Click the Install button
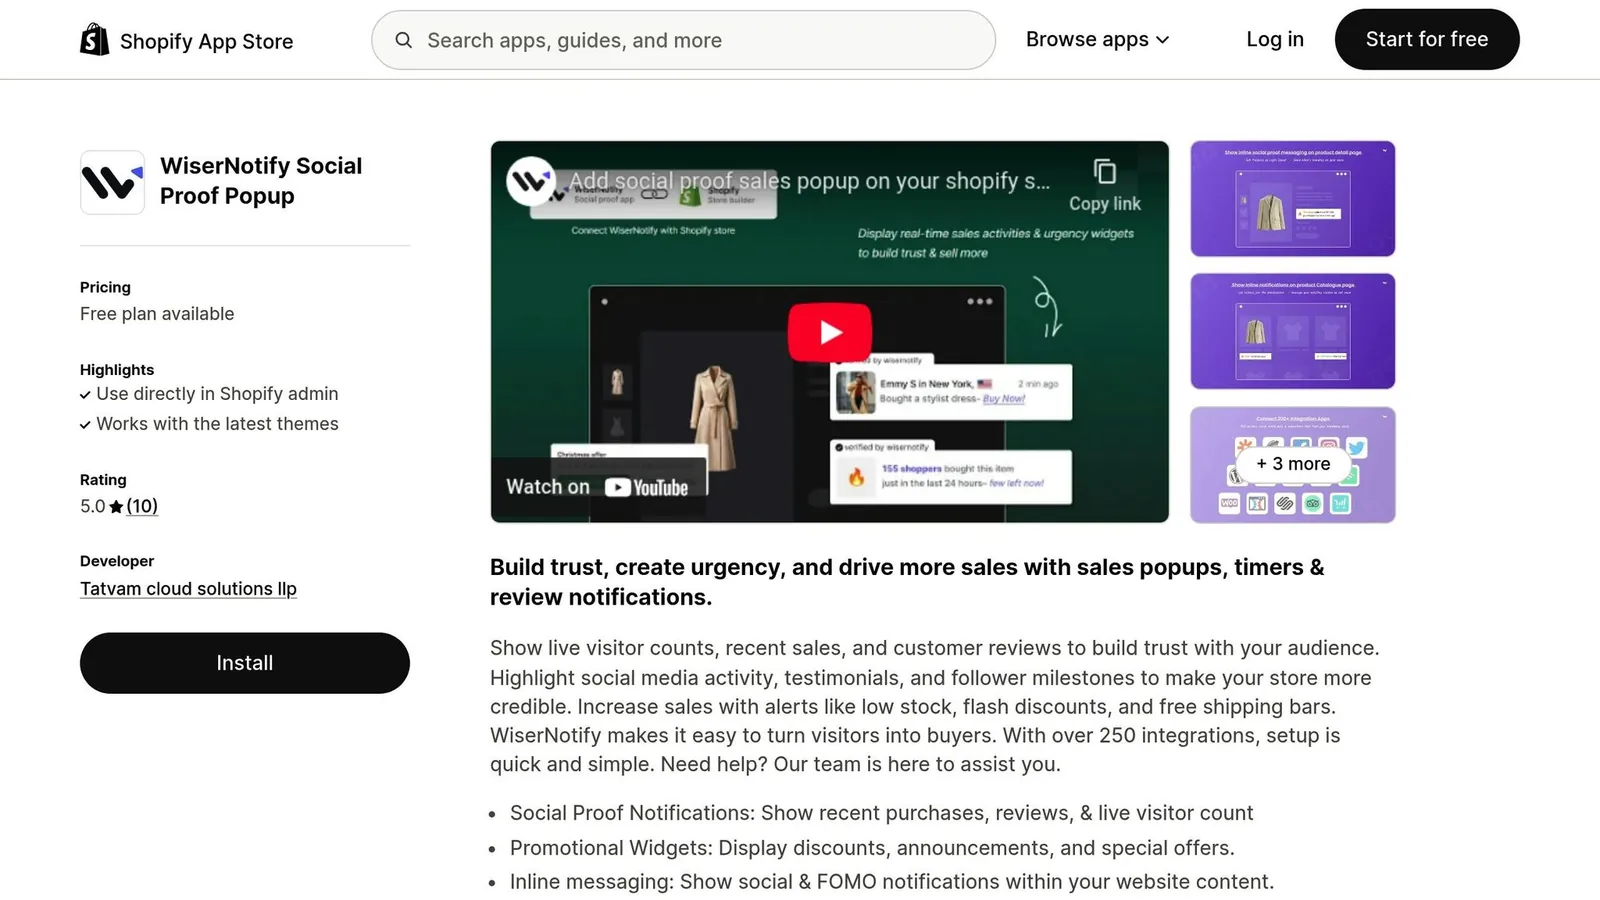The image size is (1600, 900). point(245,663)
